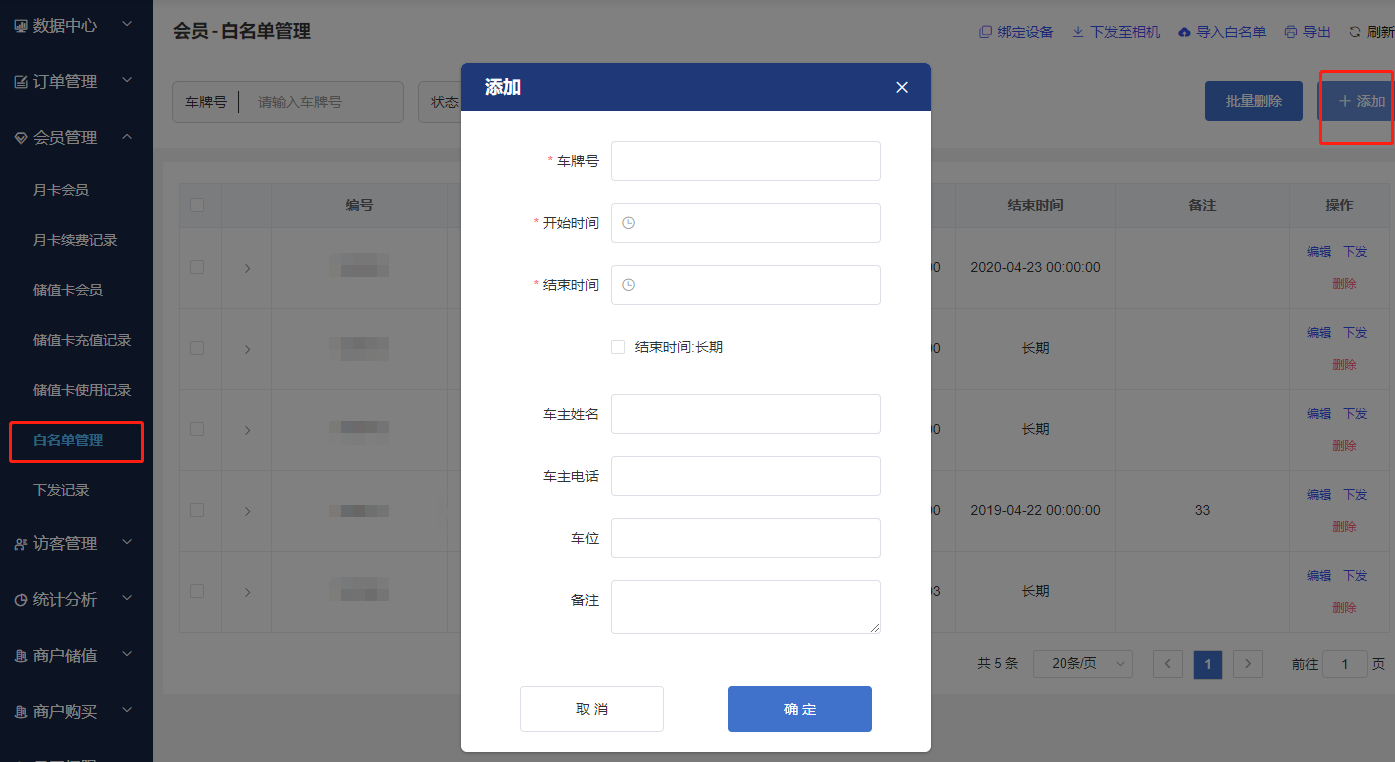
Task: Open 下发记录 menu item
Action: point(61,490)
